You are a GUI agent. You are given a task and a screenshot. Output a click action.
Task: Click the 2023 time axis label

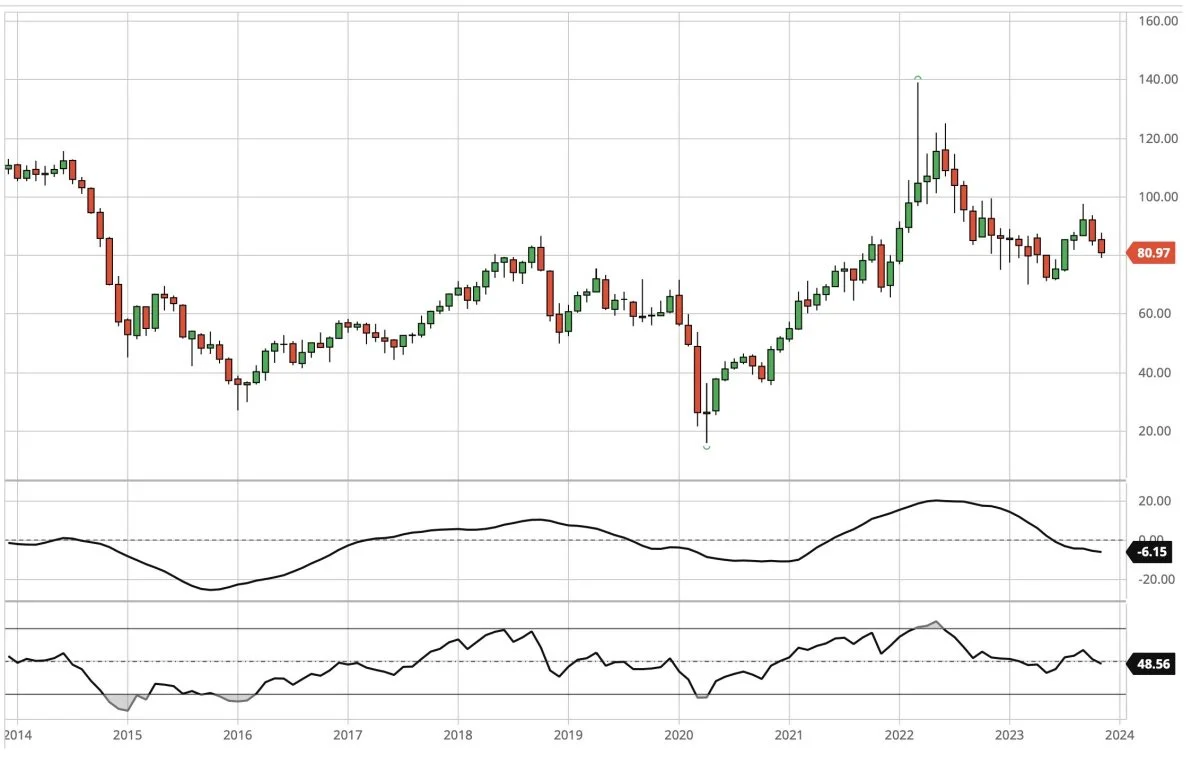(x=1008, y=735)
